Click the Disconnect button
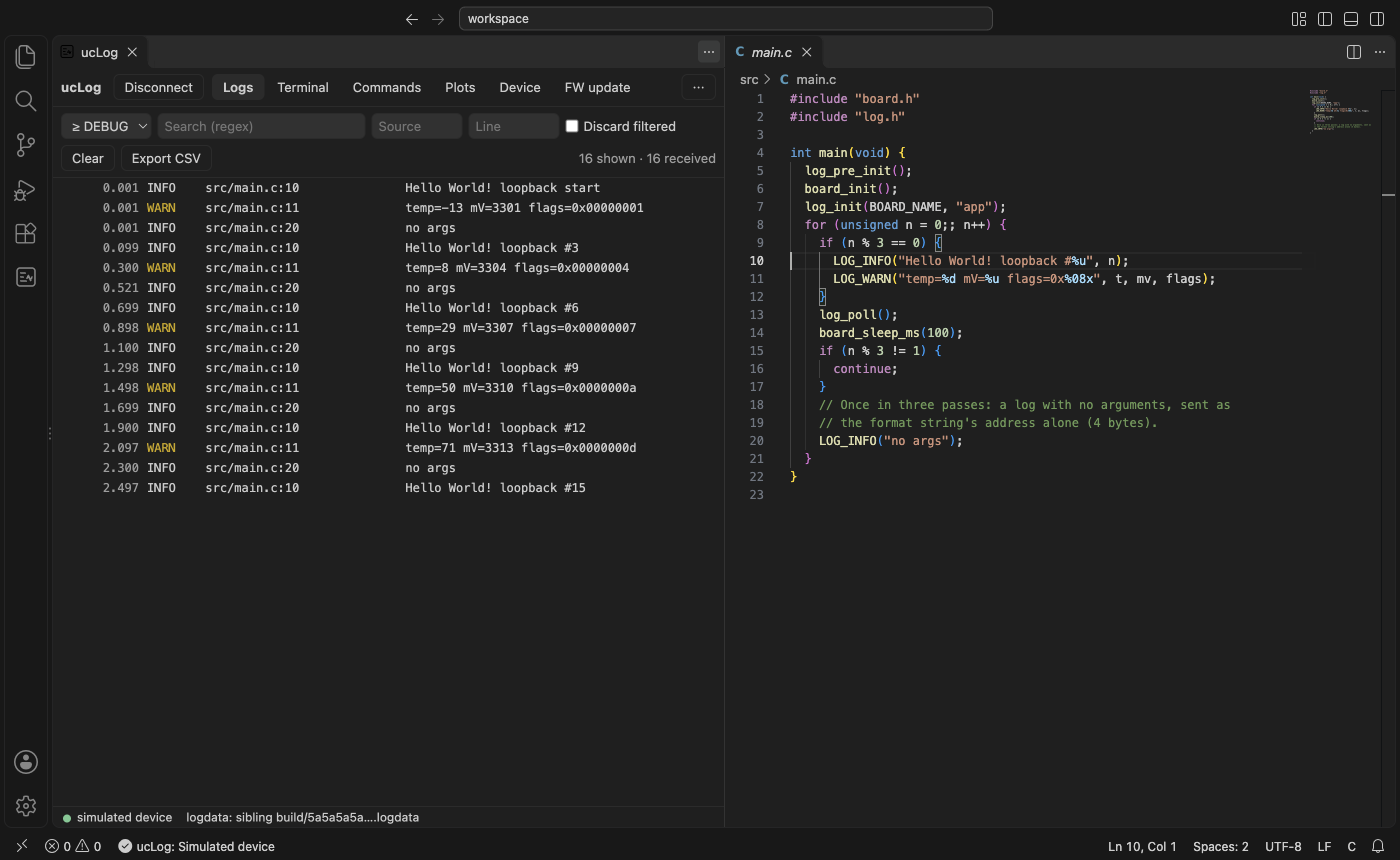This screenshot has width=1400, height=860. (159, 87)
